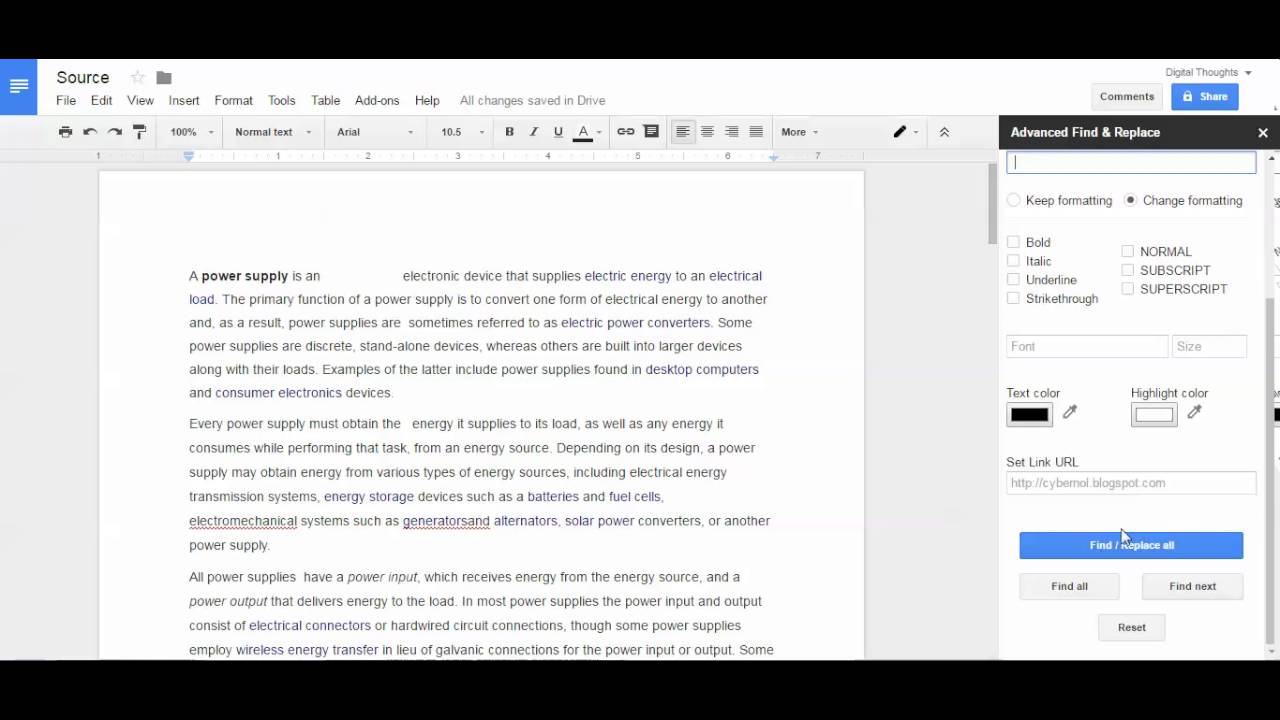Enable the SUPERSCRIPT checkbox
The width and height of the screenshot is (1280, 720).
click(x=1128, y=289)
